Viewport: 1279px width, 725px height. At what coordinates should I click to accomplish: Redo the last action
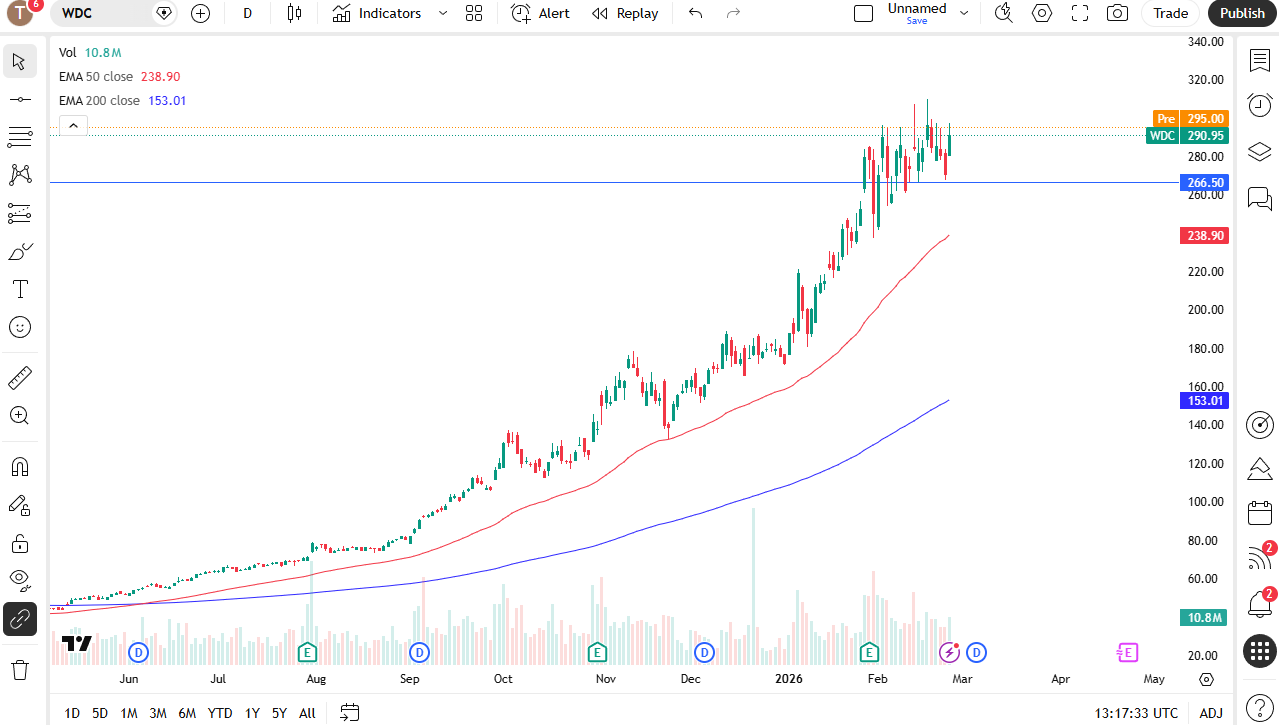[733, 13]
